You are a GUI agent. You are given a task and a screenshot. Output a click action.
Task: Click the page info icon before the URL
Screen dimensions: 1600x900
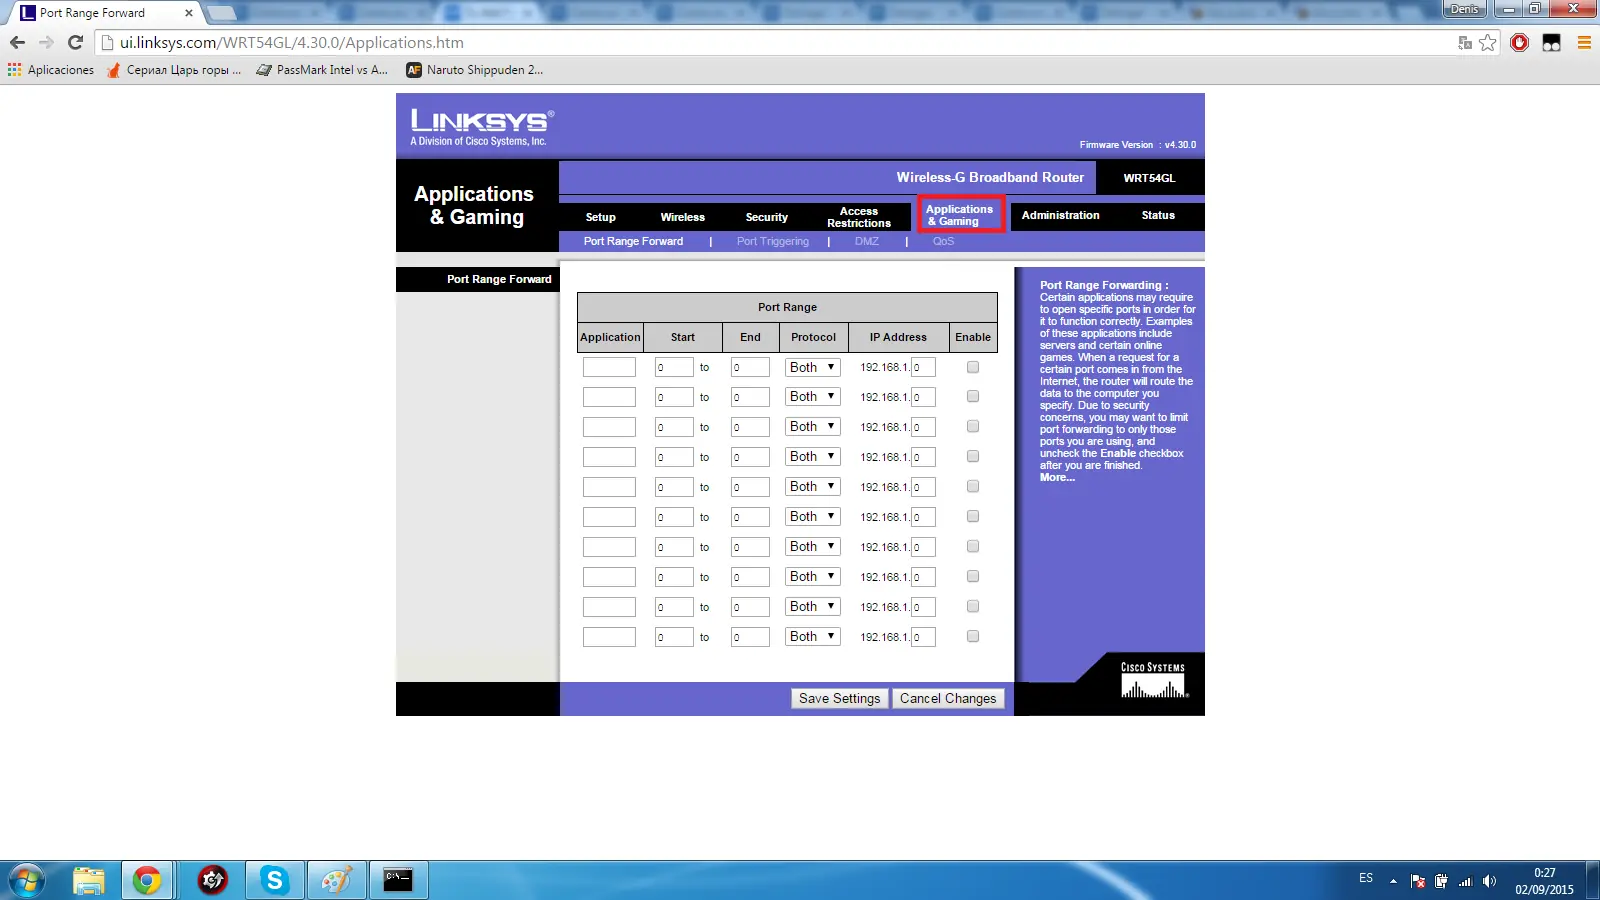108,43
